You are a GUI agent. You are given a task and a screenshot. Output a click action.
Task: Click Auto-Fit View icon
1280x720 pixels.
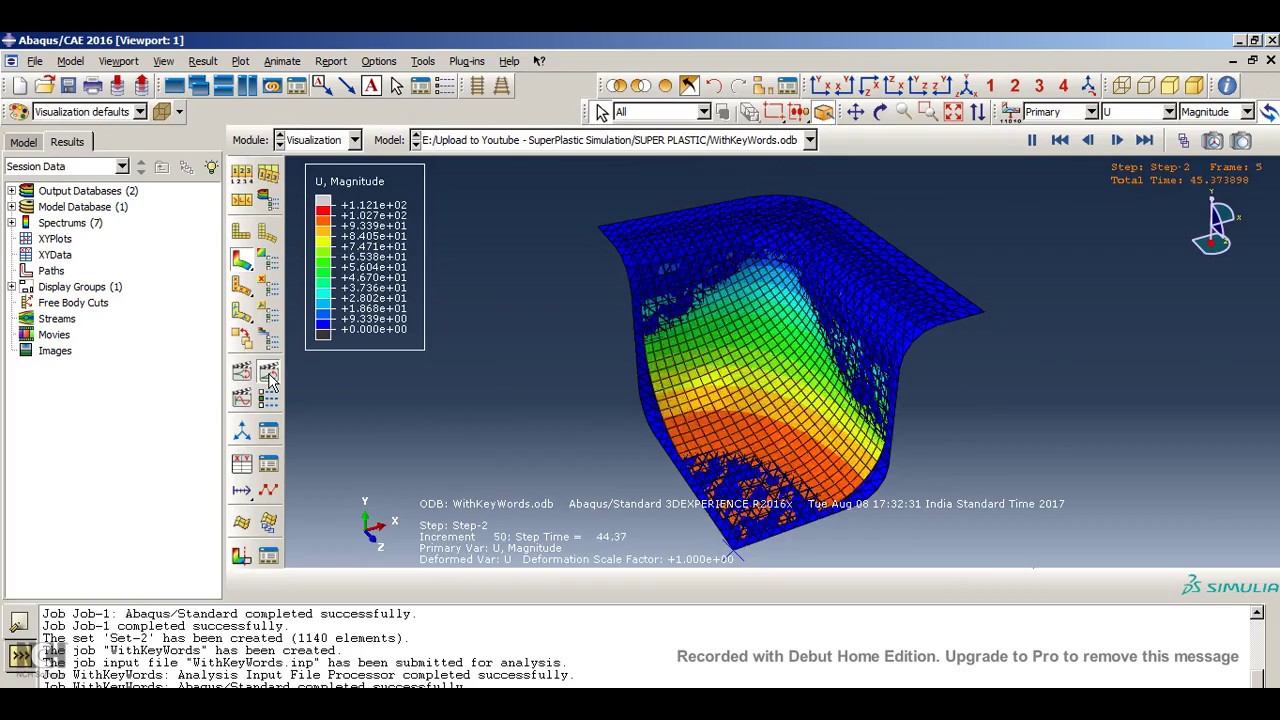point(954,112)
